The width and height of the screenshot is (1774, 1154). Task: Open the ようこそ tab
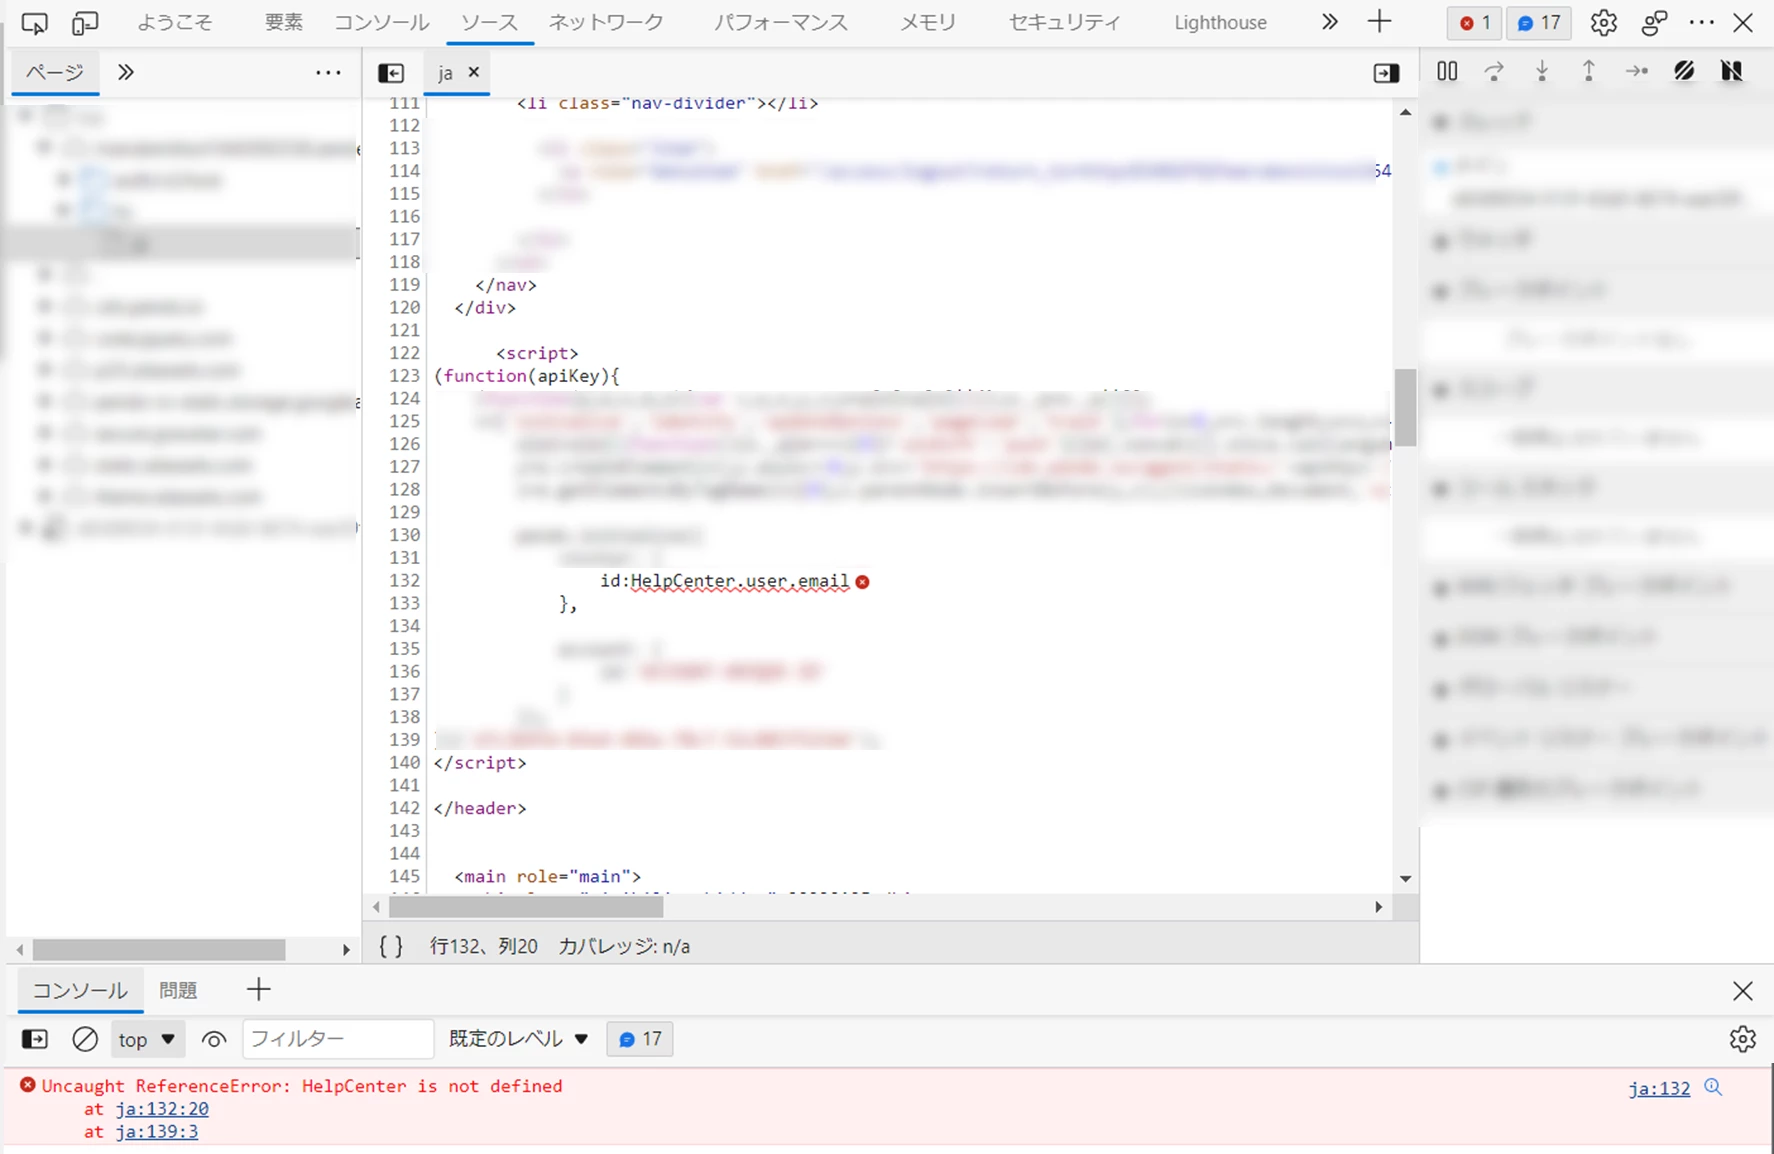[x=175, y=22]
